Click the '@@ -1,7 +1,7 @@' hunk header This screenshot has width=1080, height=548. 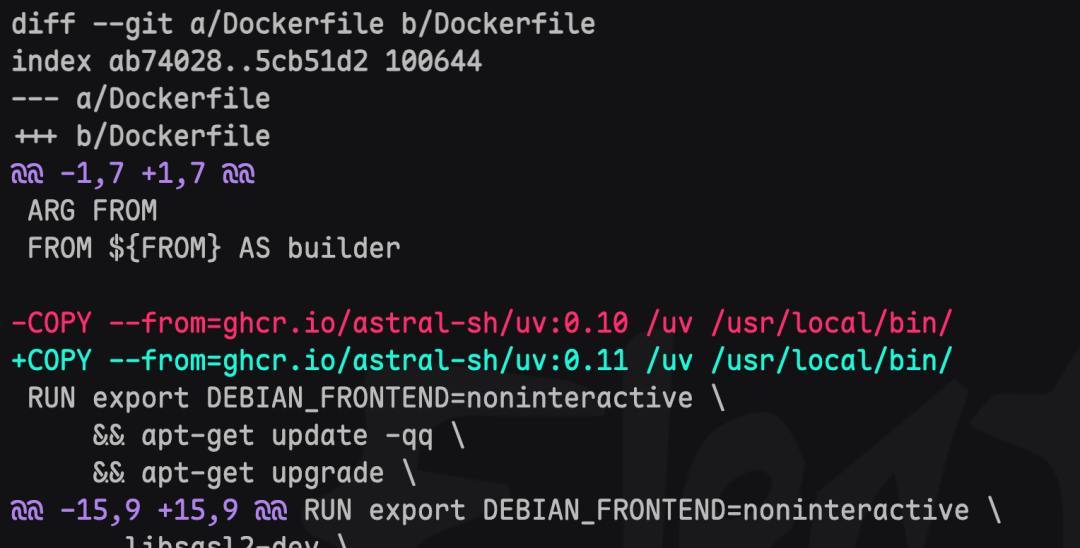(133, 173)
